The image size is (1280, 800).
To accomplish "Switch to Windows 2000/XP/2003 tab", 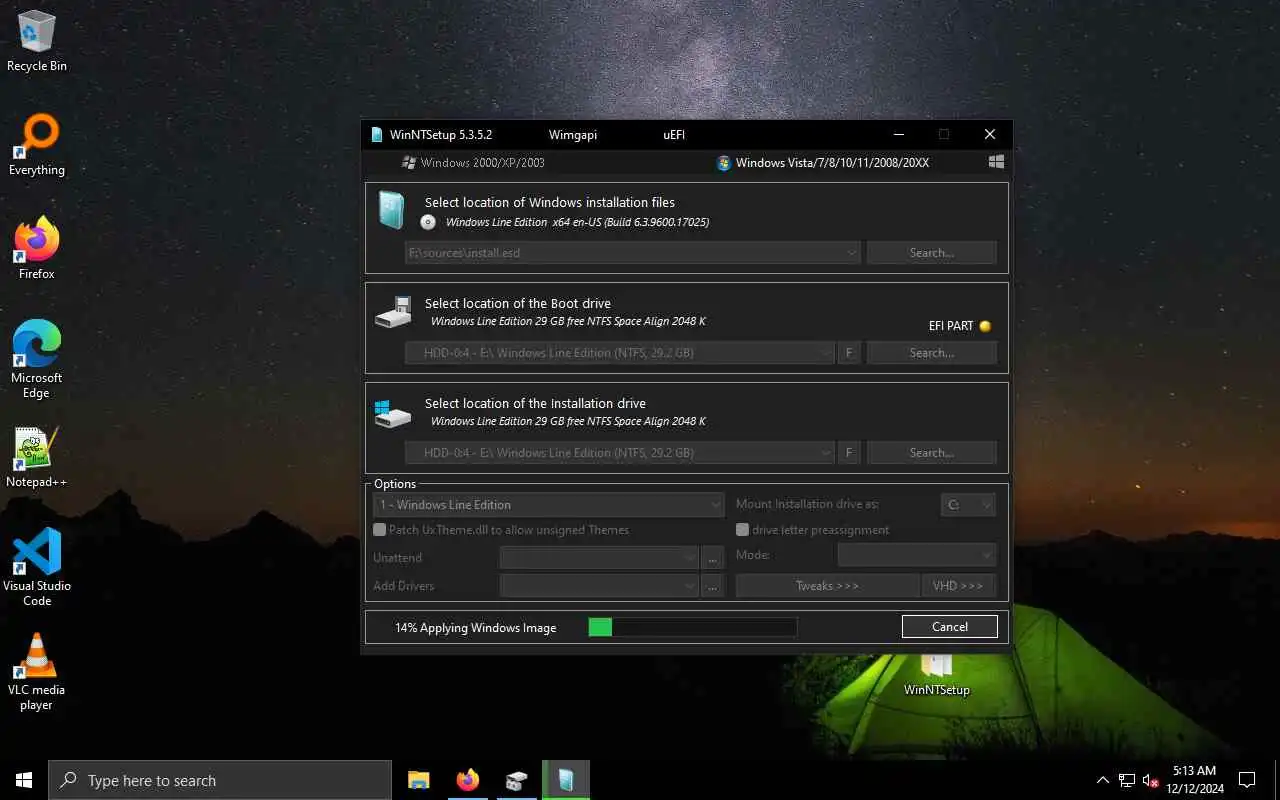I will point(473,162).
